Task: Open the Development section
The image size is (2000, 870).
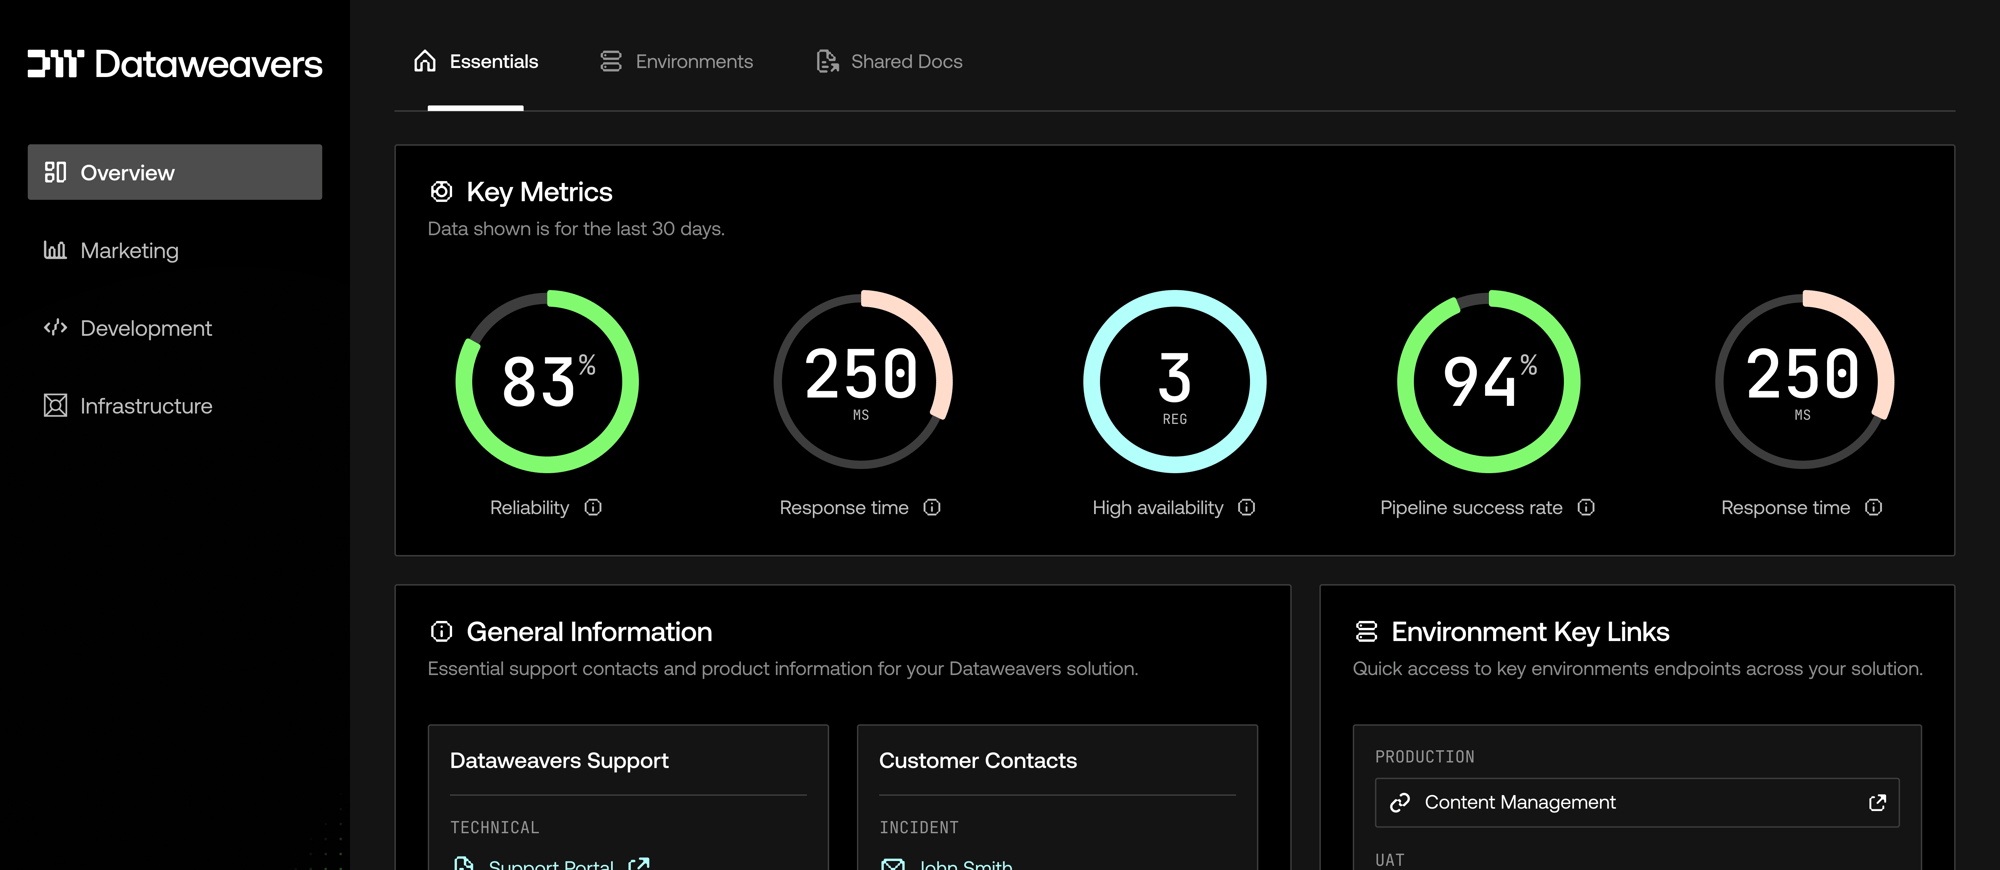Action: tap(145, 328)
